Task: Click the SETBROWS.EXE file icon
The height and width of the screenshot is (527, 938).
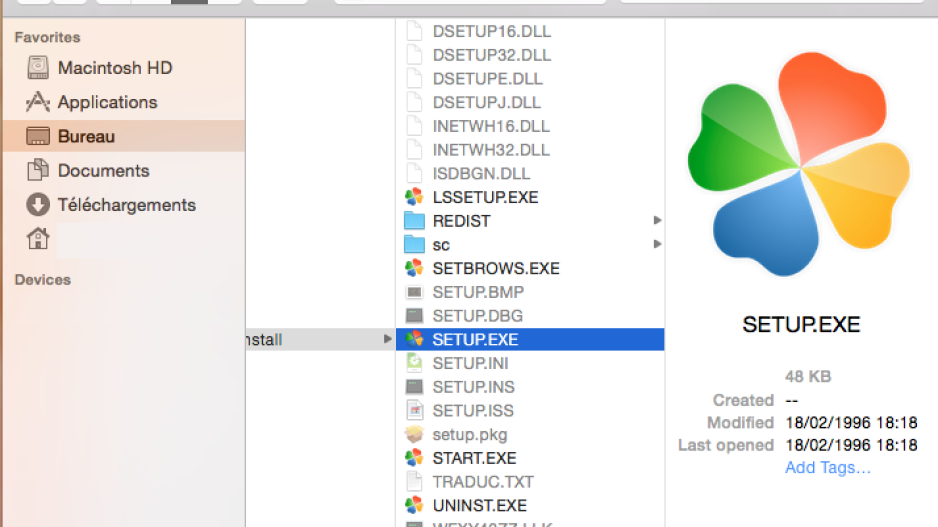Action: pos(414,268)
